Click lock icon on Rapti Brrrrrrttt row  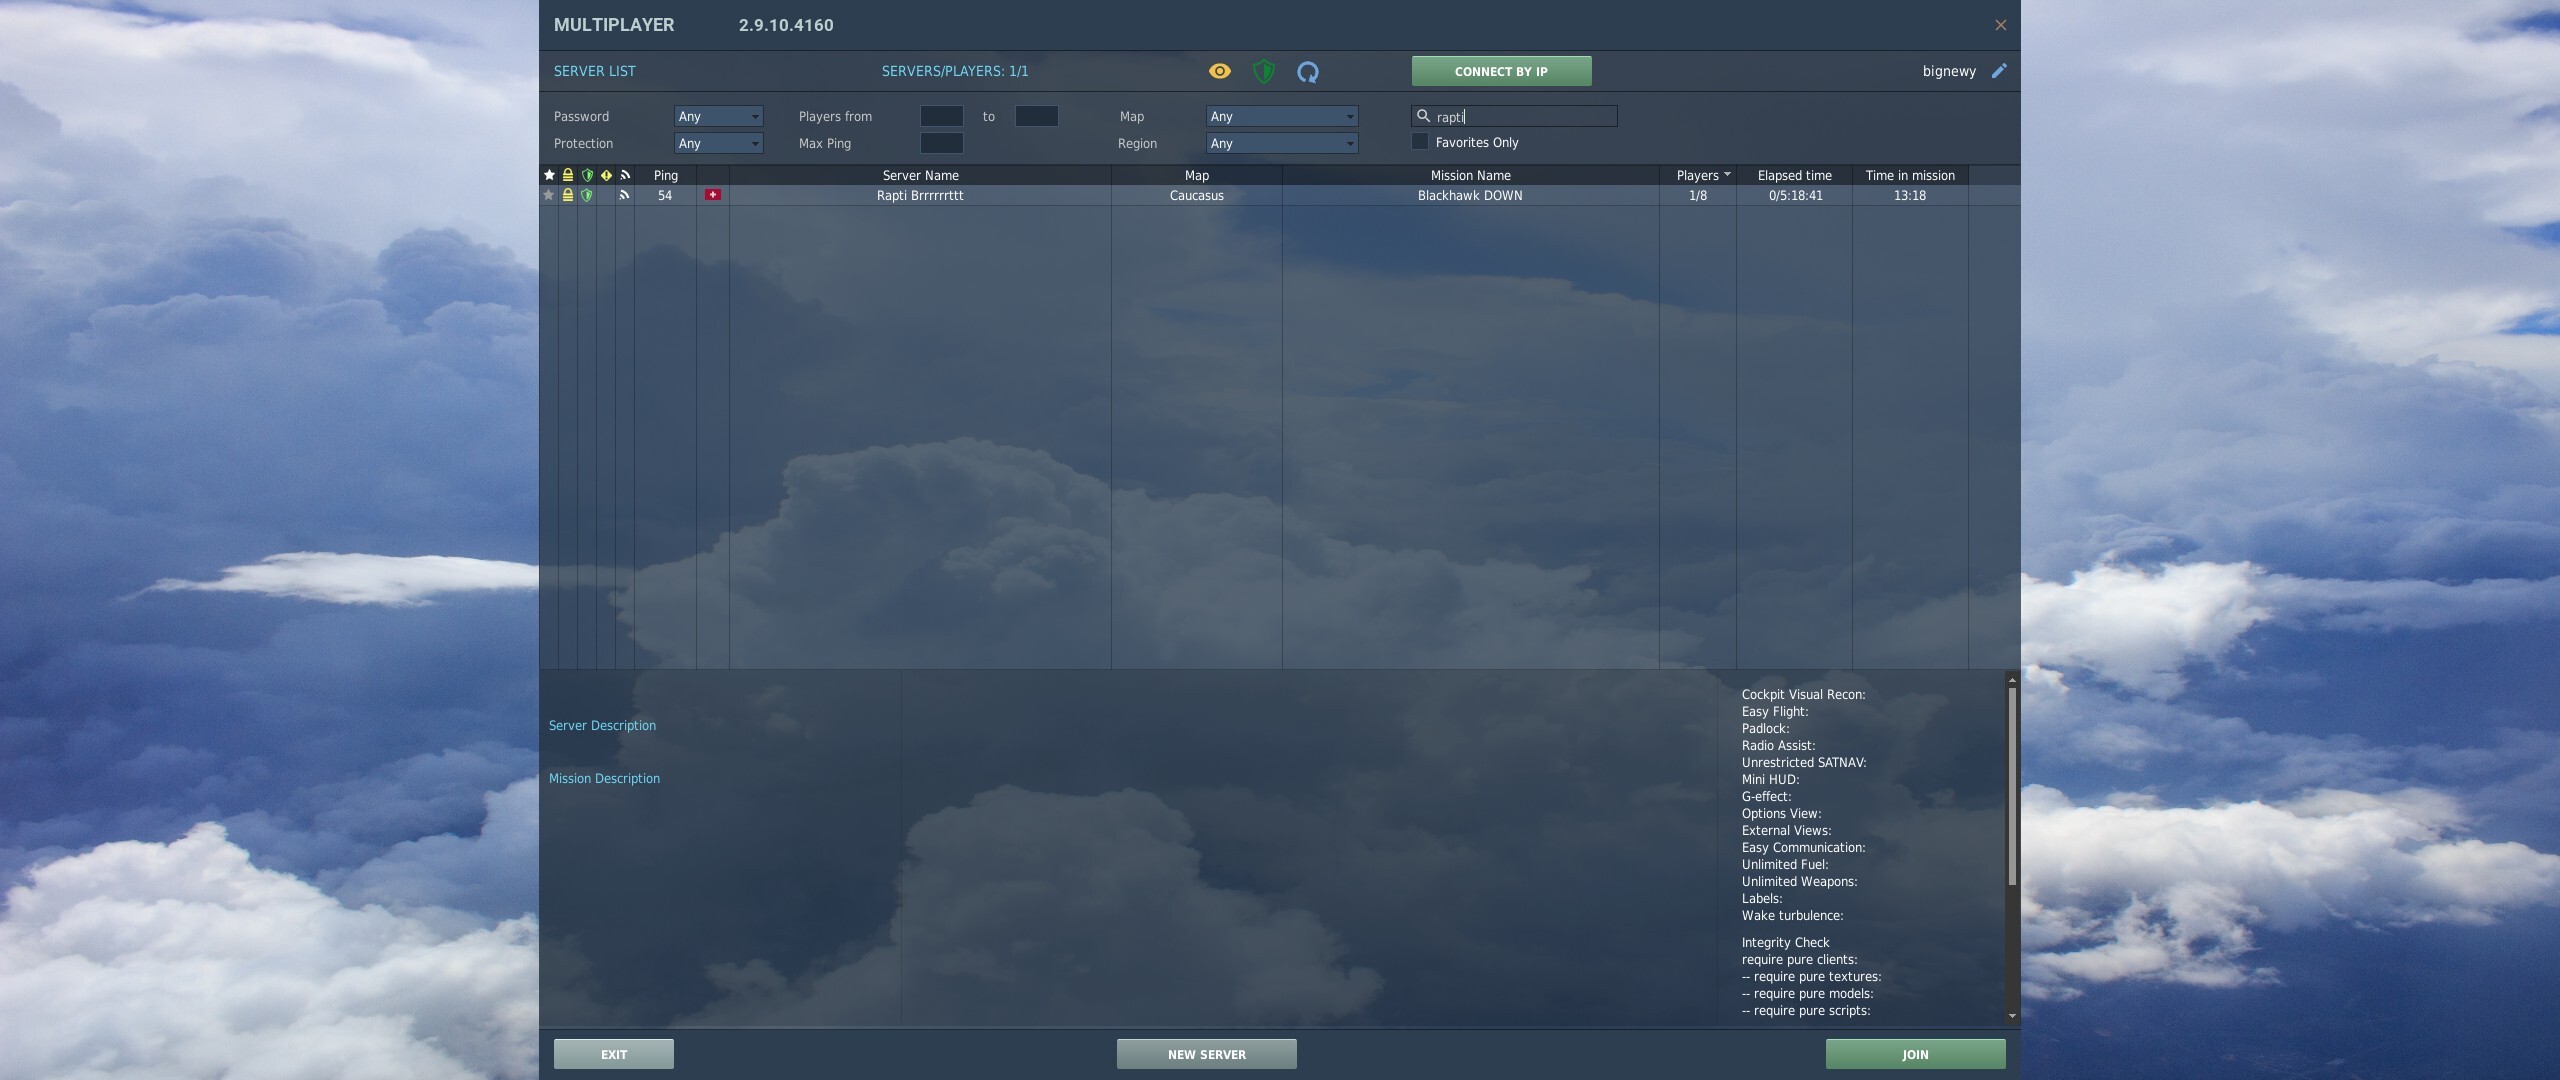pos(568,195)
